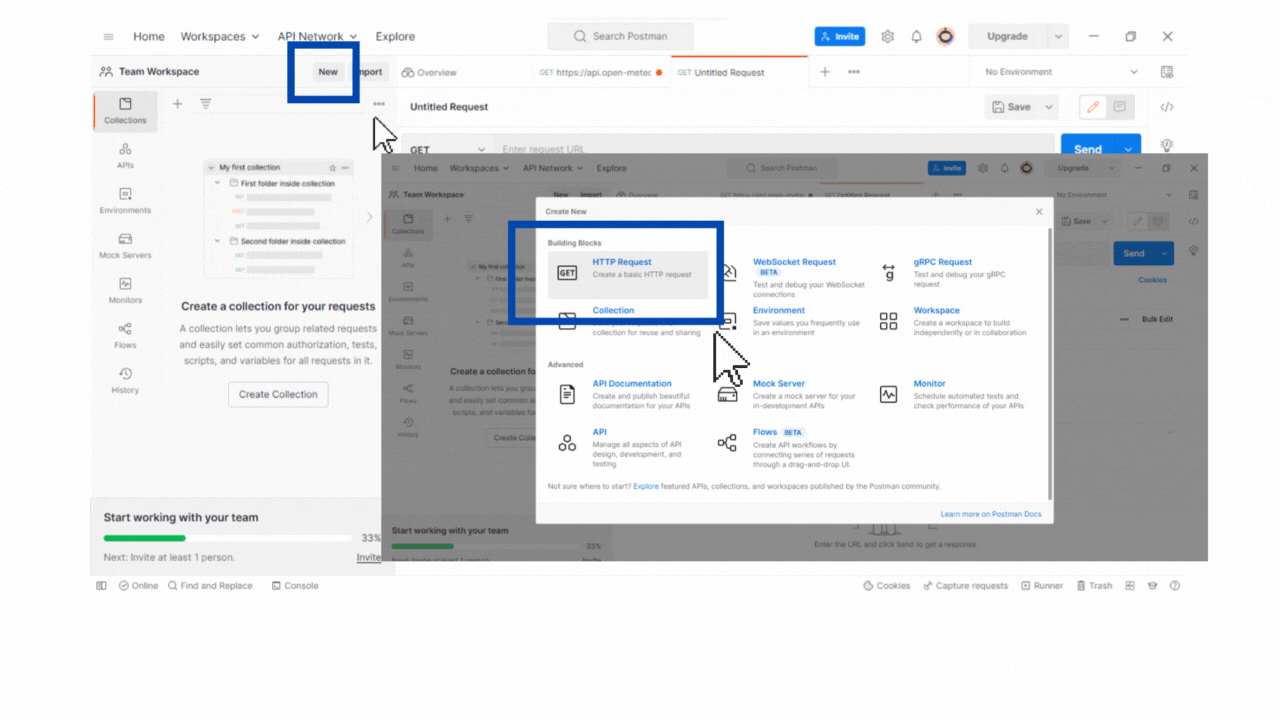This screenshot has width=1280, height=720.
Task: Open APIs in the main window sidebar
Action: 125,156
